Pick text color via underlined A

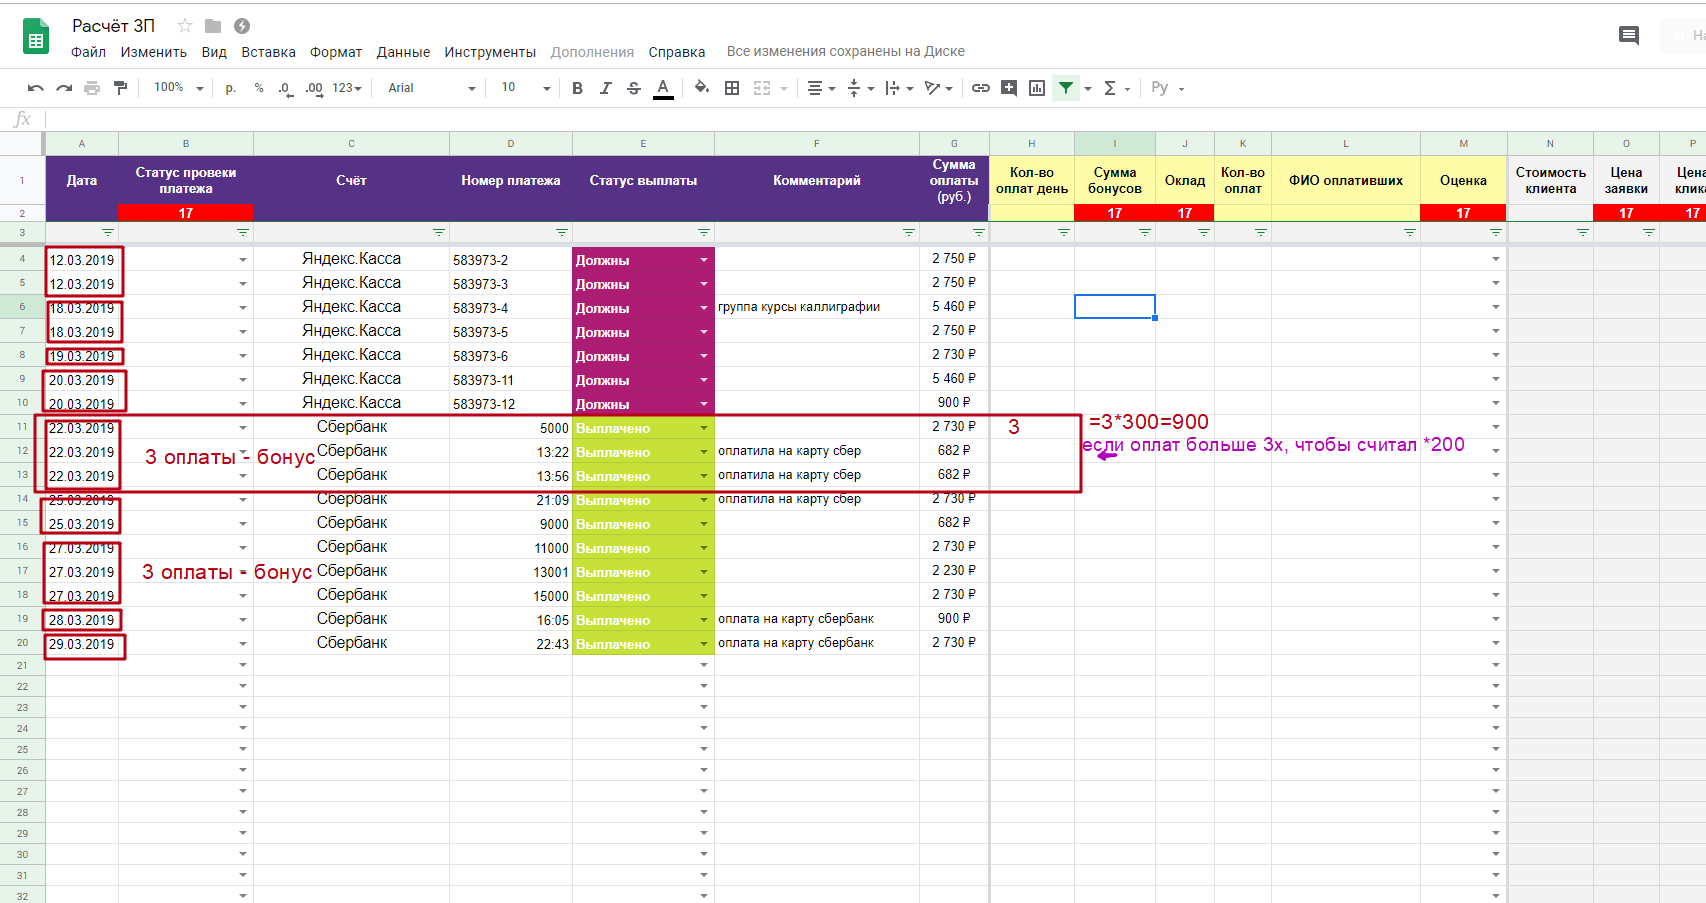point(663,88)
